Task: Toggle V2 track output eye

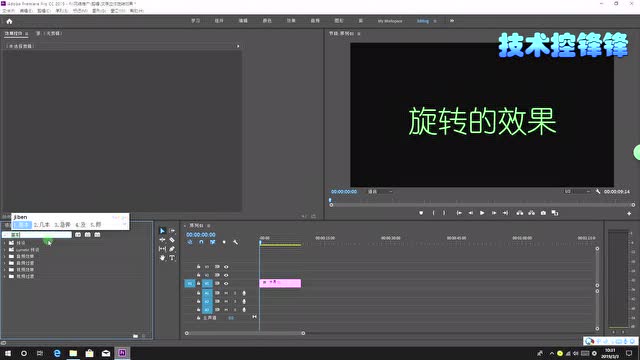Action: [226, 275]
